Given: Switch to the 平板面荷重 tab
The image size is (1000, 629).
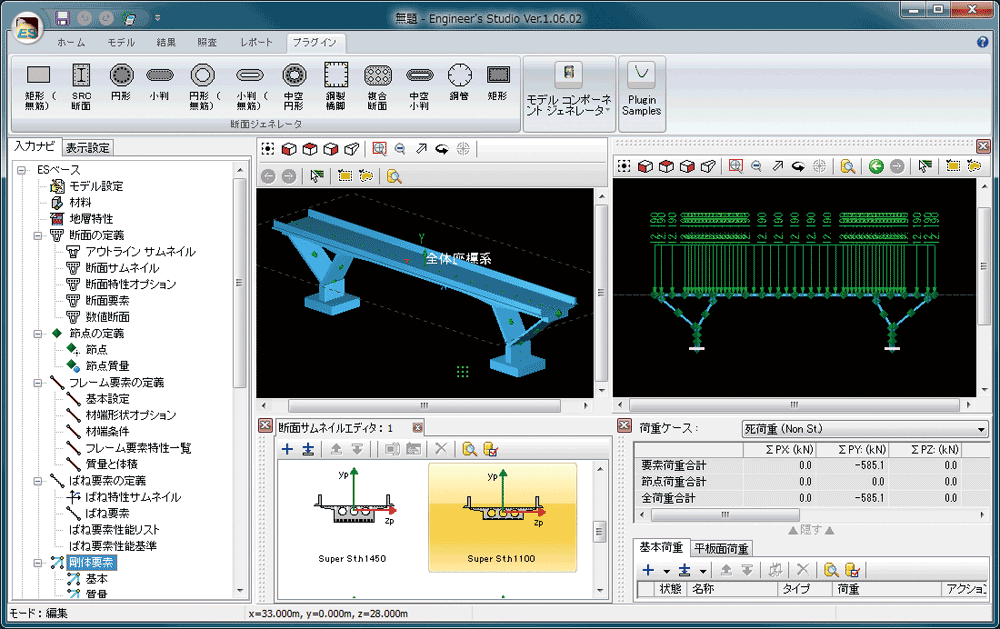Looking at the screenshot, I should click(x=721, y=548).
